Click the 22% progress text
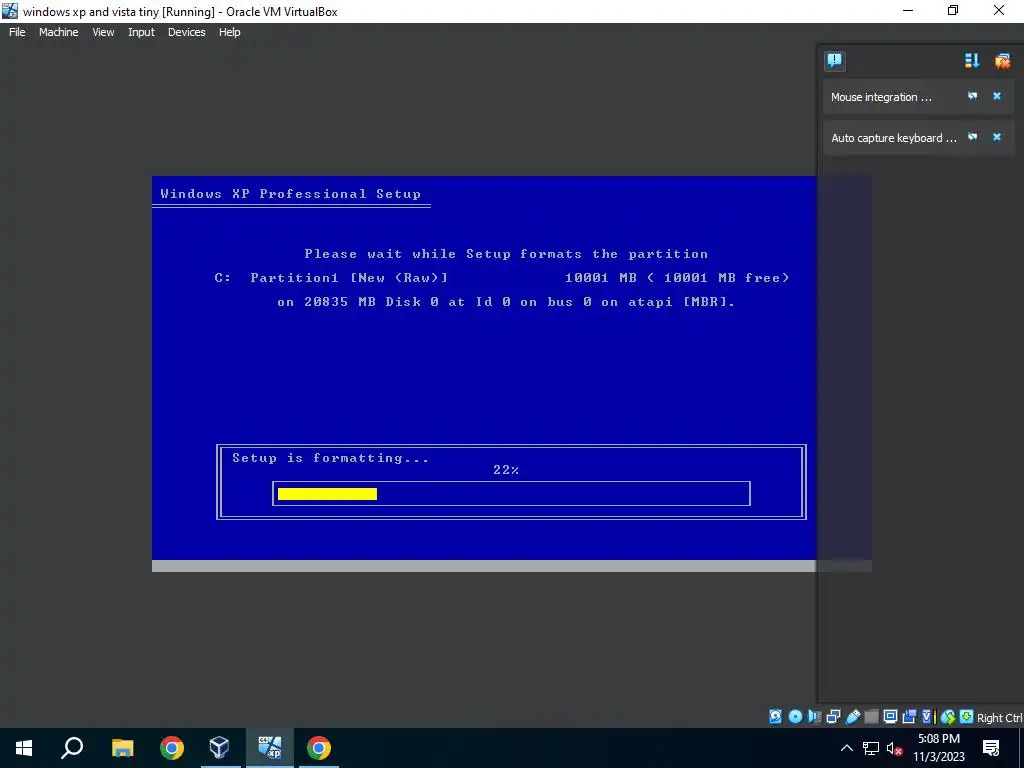Screen dimensions: 1024x768 (506, 470)
